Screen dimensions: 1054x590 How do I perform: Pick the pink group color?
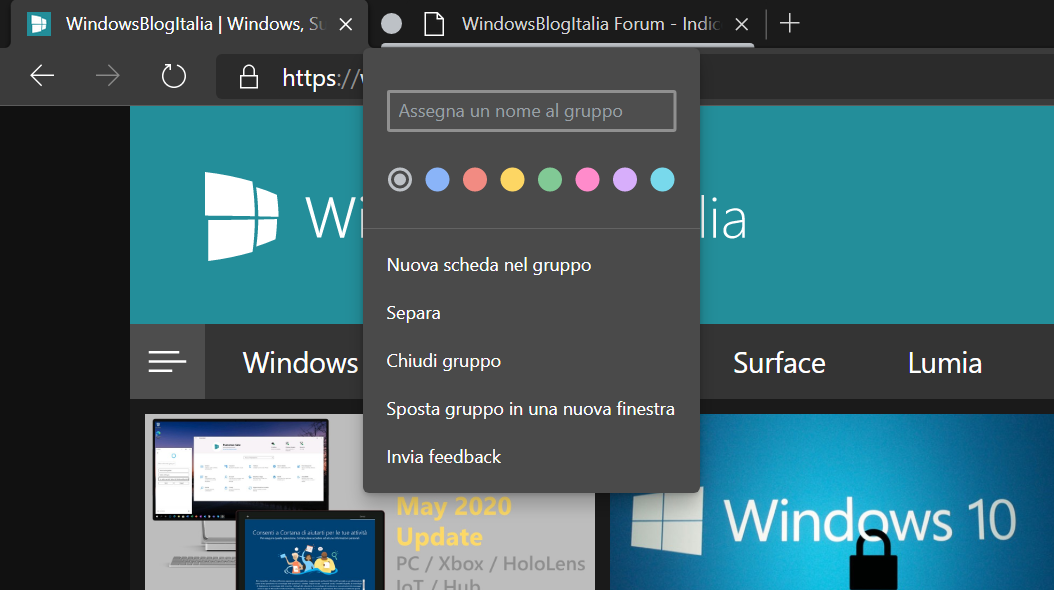(x=587, y=179)
